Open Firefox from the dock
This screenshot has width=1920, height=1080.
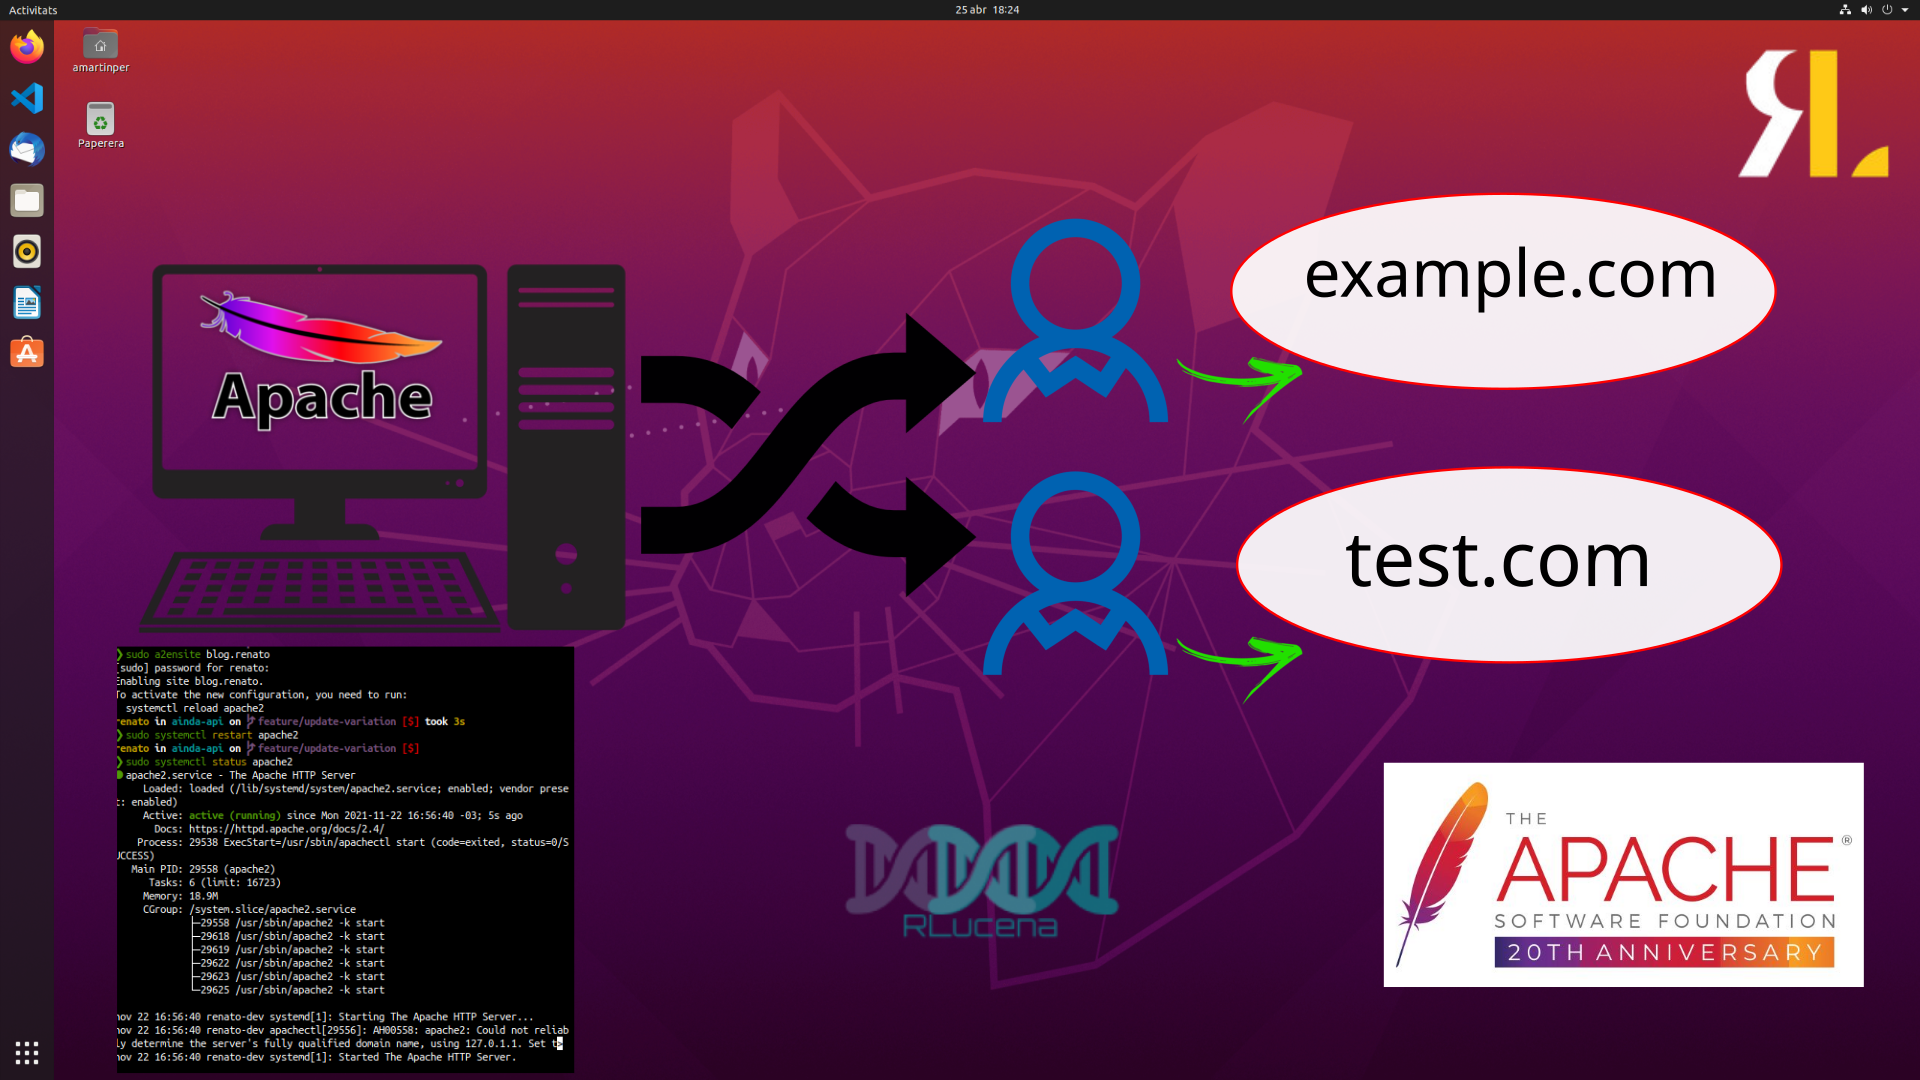pos(27,47)
